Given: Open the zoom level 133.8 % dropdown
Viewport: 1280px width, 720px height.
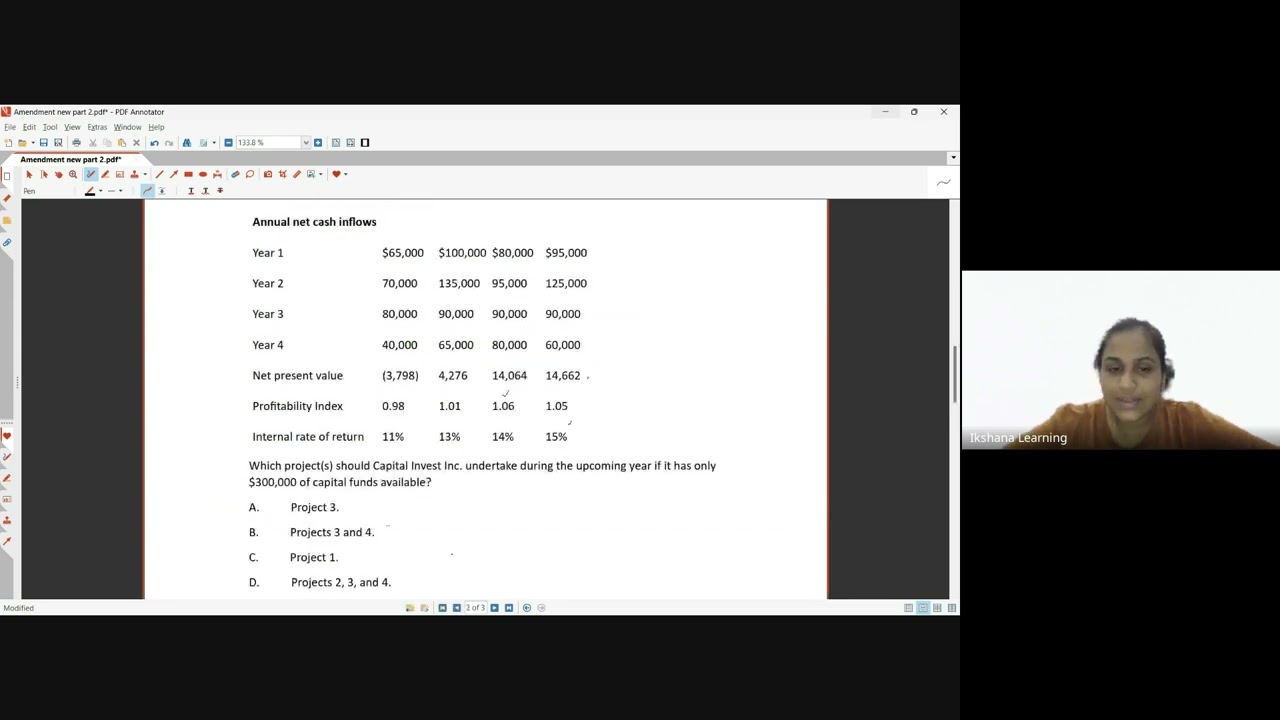Looking at the screenshot, I should coord(306,143).
